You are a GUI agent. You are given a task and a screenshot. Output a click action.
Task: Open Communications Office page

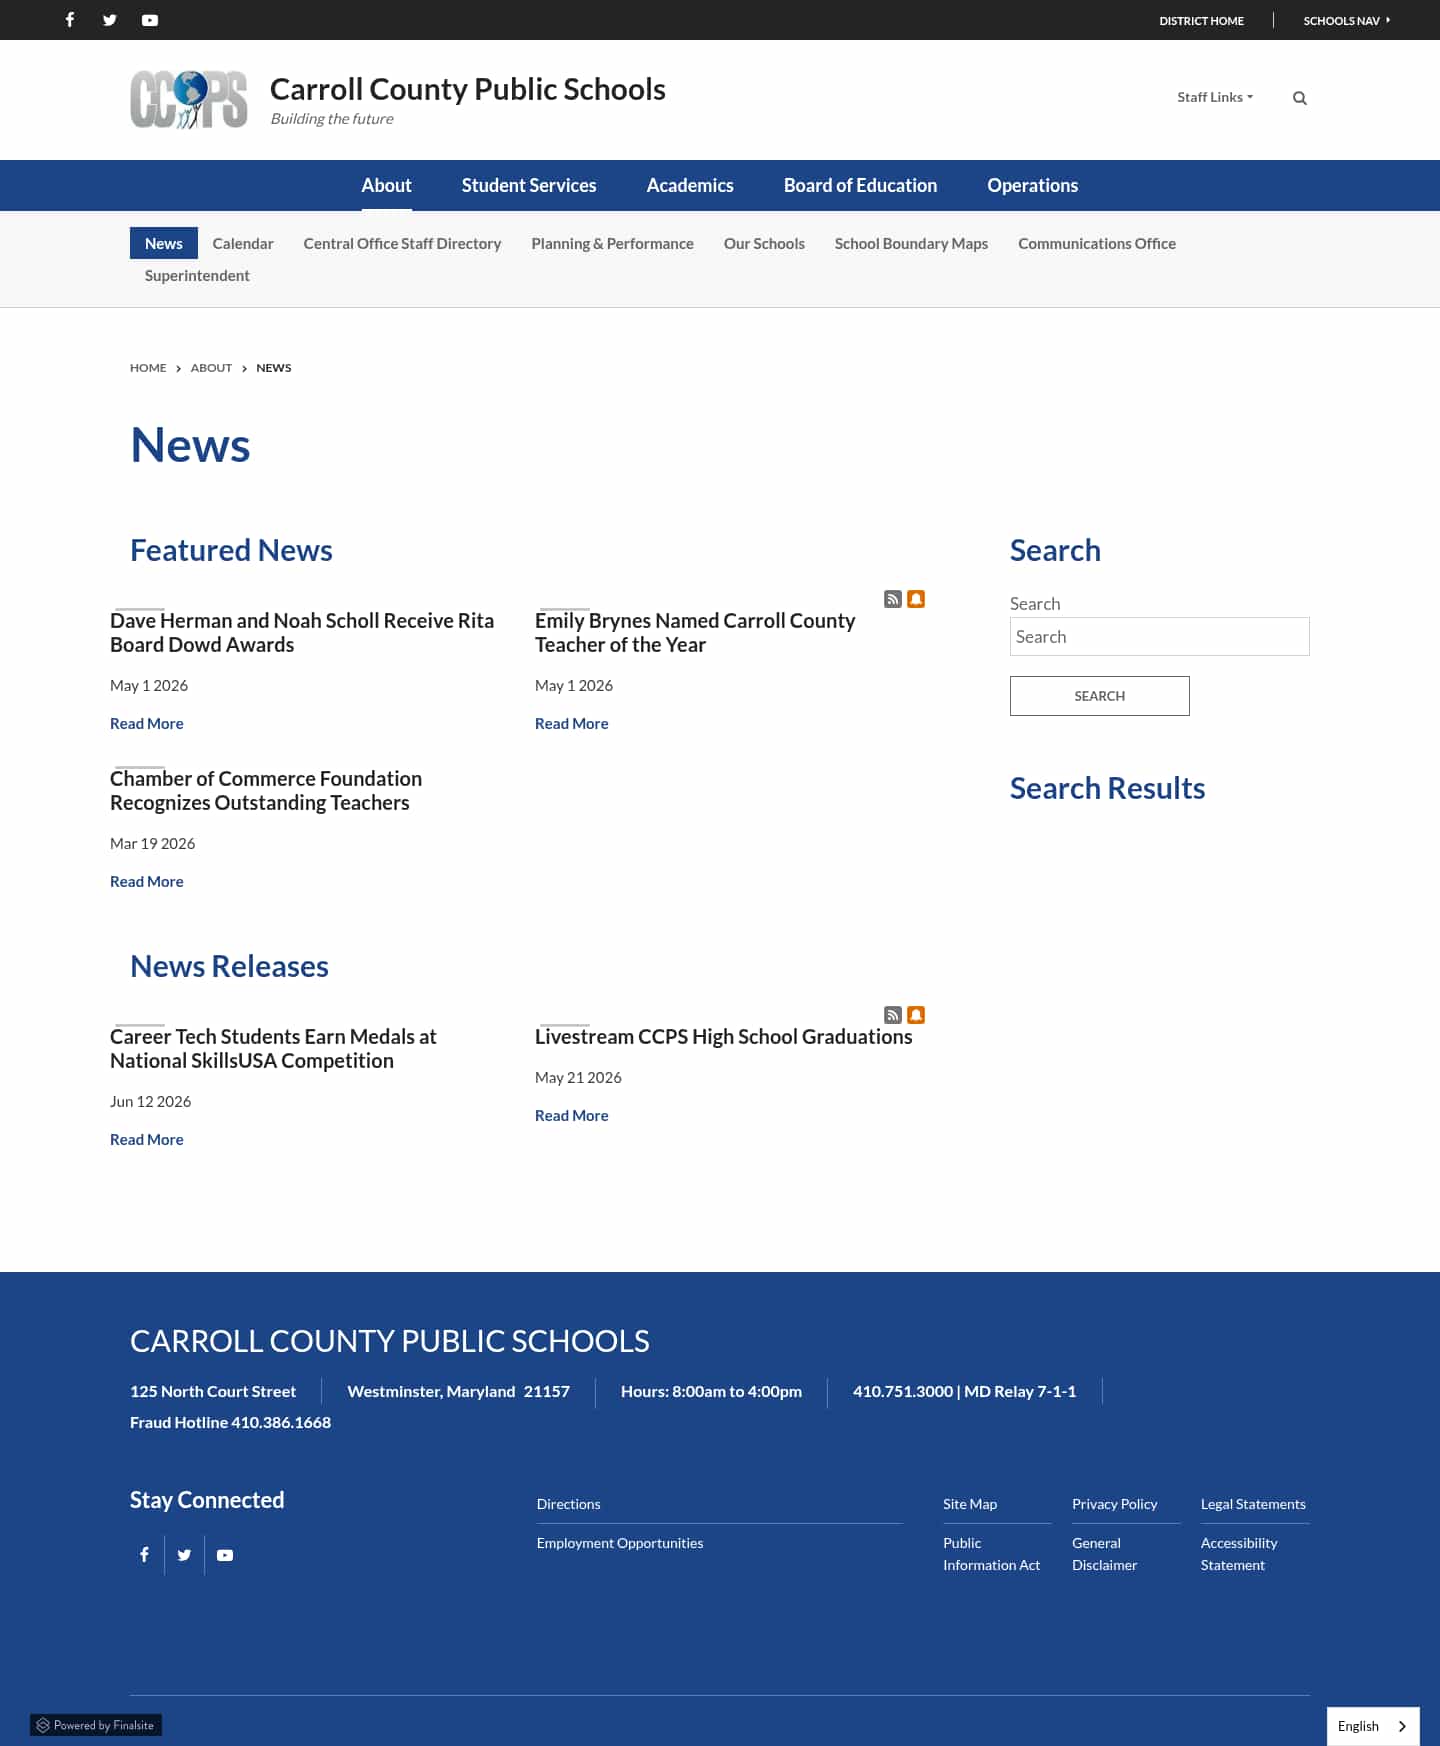click(1097, 243)
